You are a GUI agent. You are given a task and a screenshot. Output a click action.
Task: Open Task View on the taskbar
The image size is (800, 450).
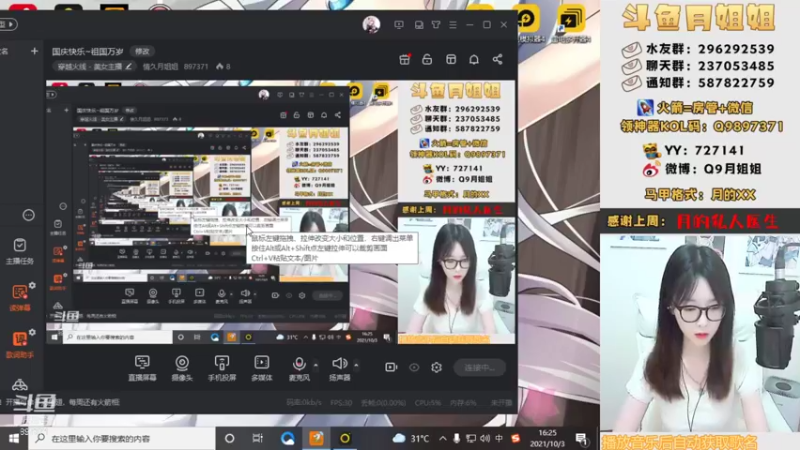(258, 438)
